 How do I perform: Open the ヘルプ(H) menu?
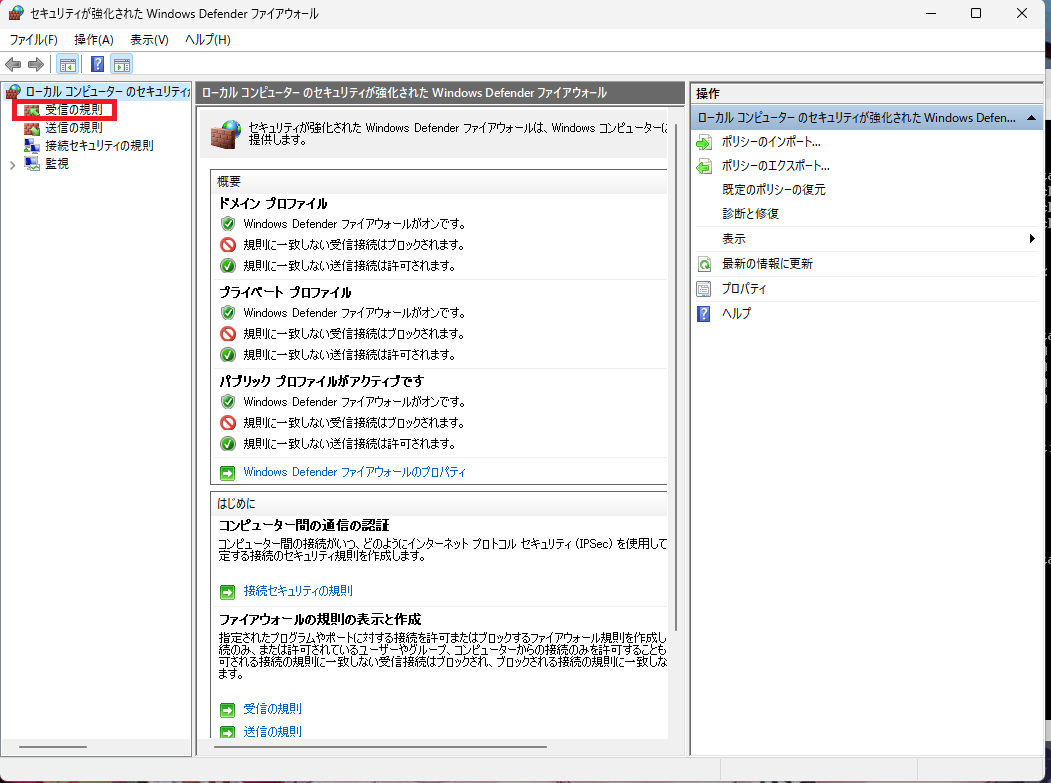(x=208, y=40)
